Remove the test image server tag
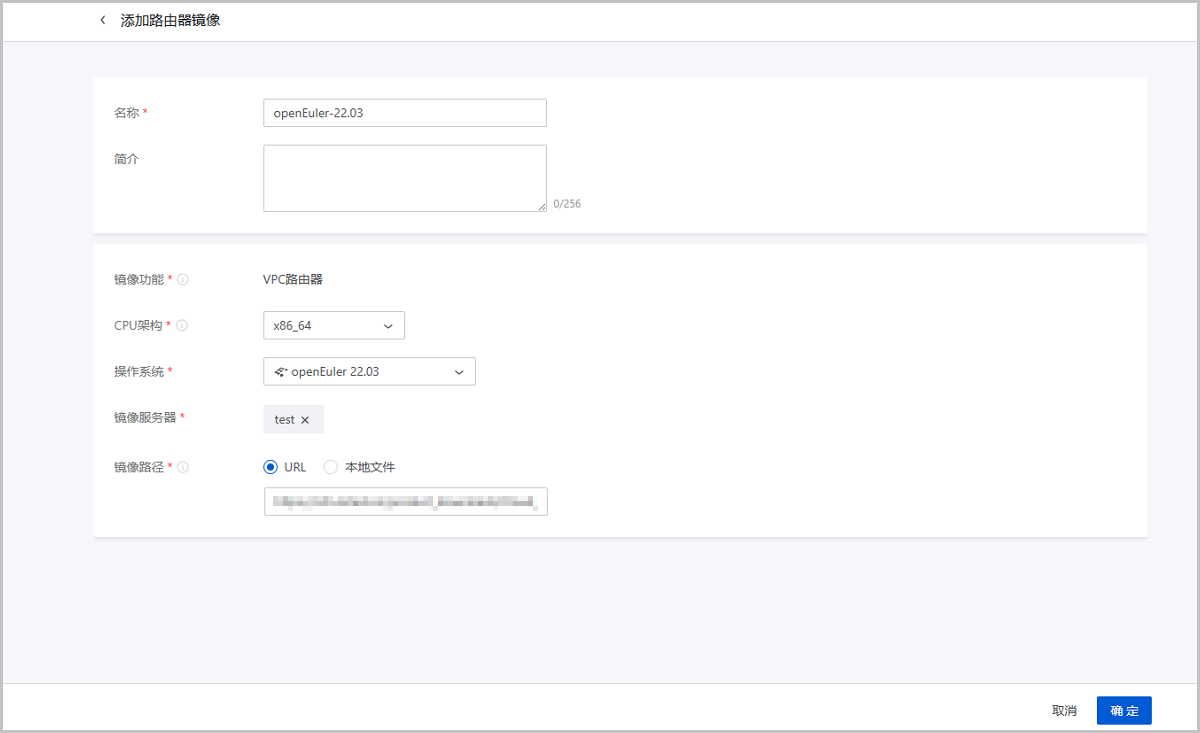1200x733 pixels. pyautogui.click(x=305, y=420)
